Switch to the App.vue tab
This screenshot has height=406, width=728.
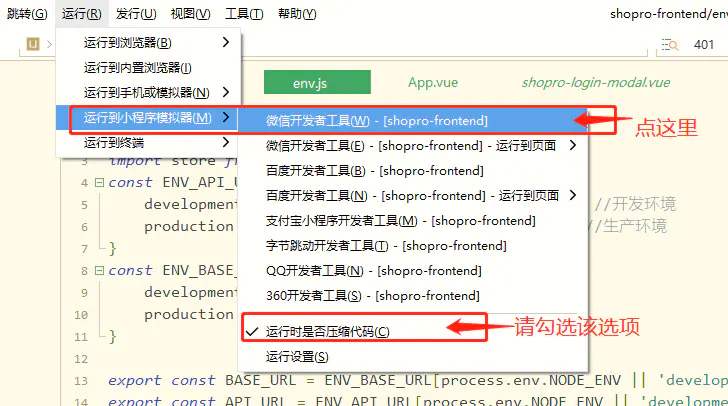(x=433, y=83)
